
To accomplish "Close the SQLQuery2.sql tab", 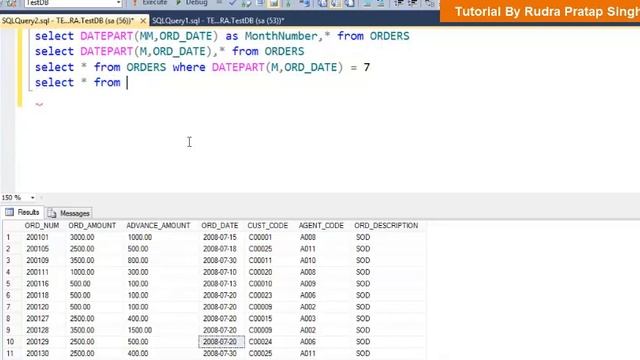I will click(x=143, y=20).
